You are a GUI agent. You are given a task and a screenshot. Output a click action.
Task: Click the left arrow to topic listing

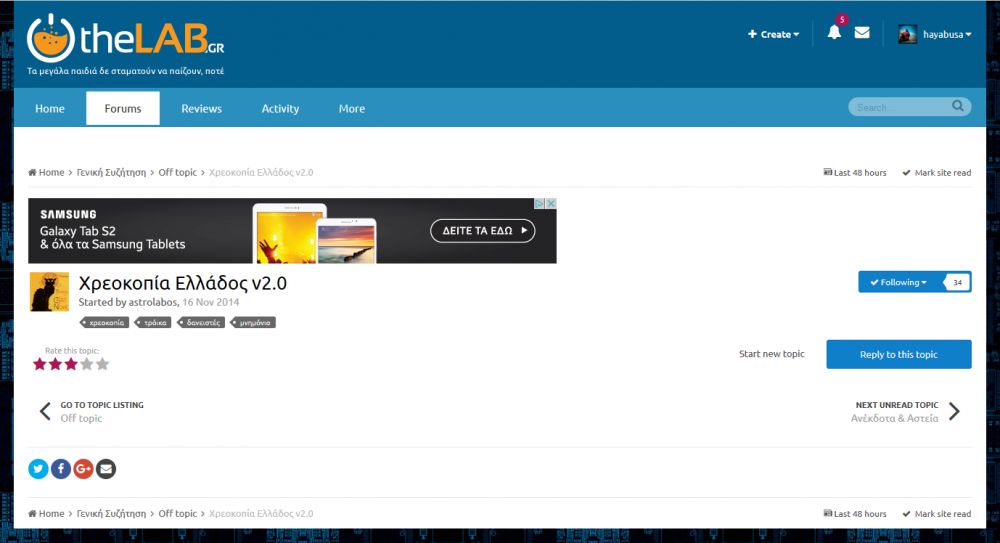45,412
